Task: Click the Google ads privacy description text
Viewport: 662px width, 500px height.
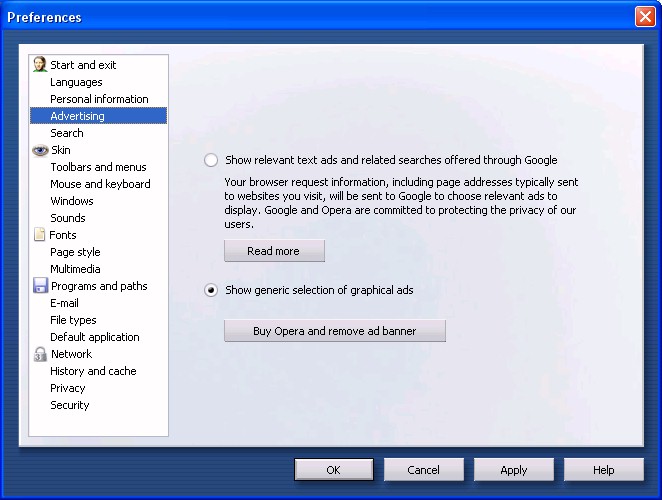Action: [401, 203]
